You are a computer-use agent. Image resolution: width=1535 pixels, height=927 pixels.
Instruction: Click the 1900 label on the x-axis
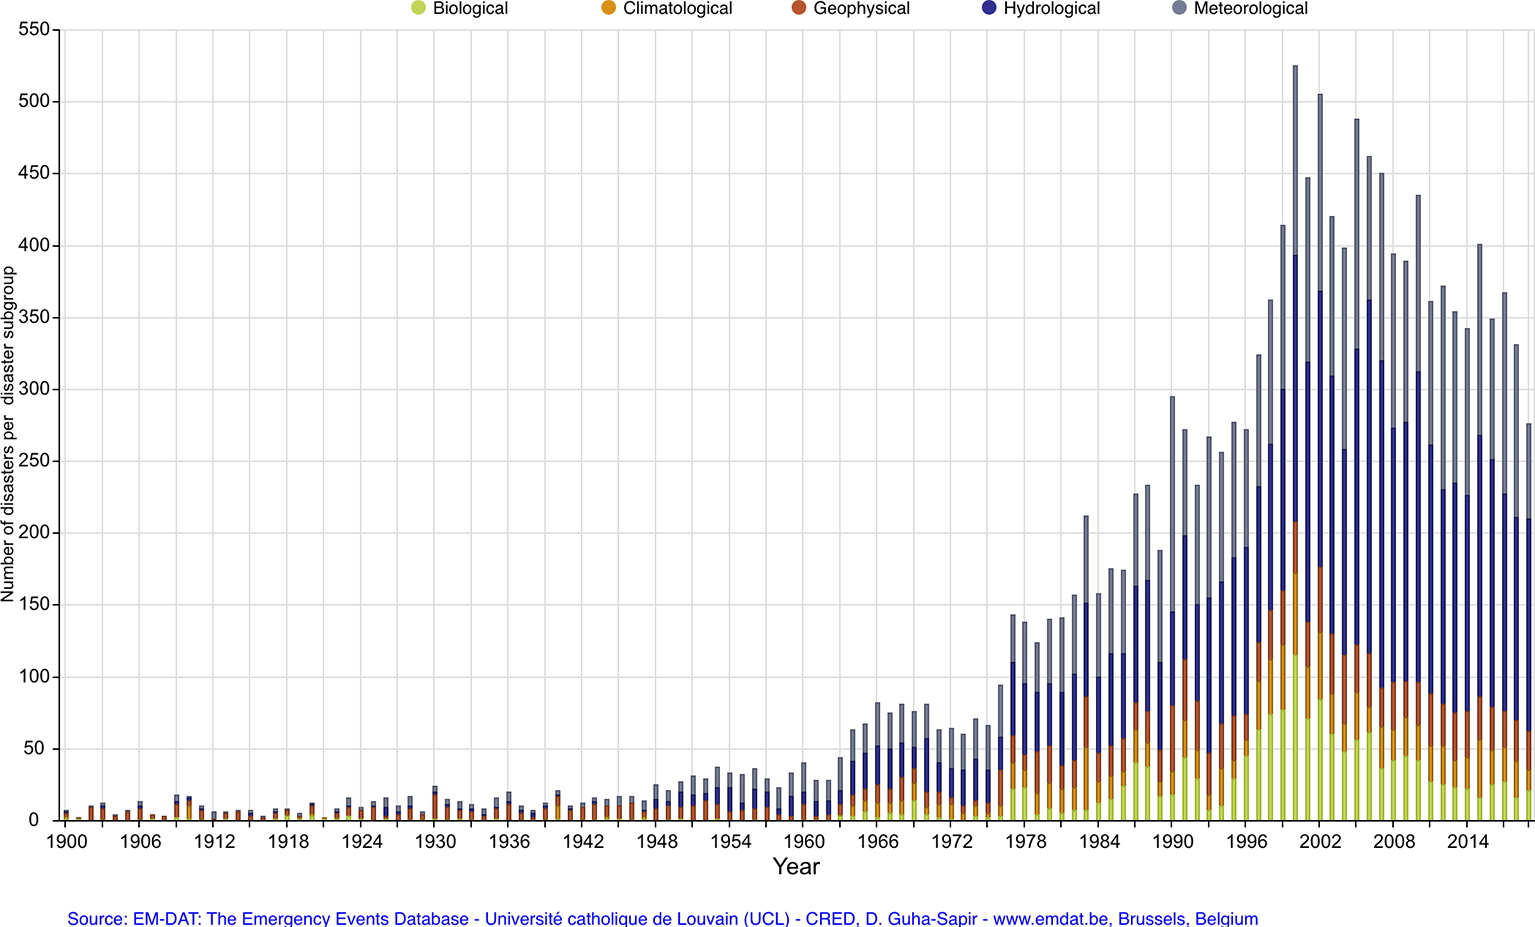pyautogui.click(x=67, y=842)
